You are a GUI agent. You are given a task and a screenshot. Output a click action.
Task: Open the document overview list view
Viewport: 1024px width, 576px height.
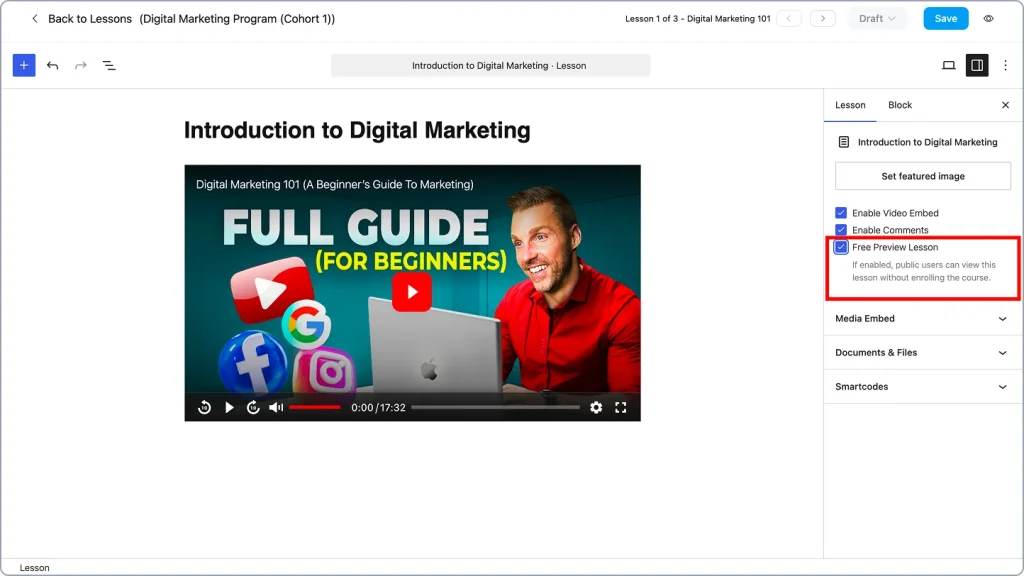click(109, 65)
